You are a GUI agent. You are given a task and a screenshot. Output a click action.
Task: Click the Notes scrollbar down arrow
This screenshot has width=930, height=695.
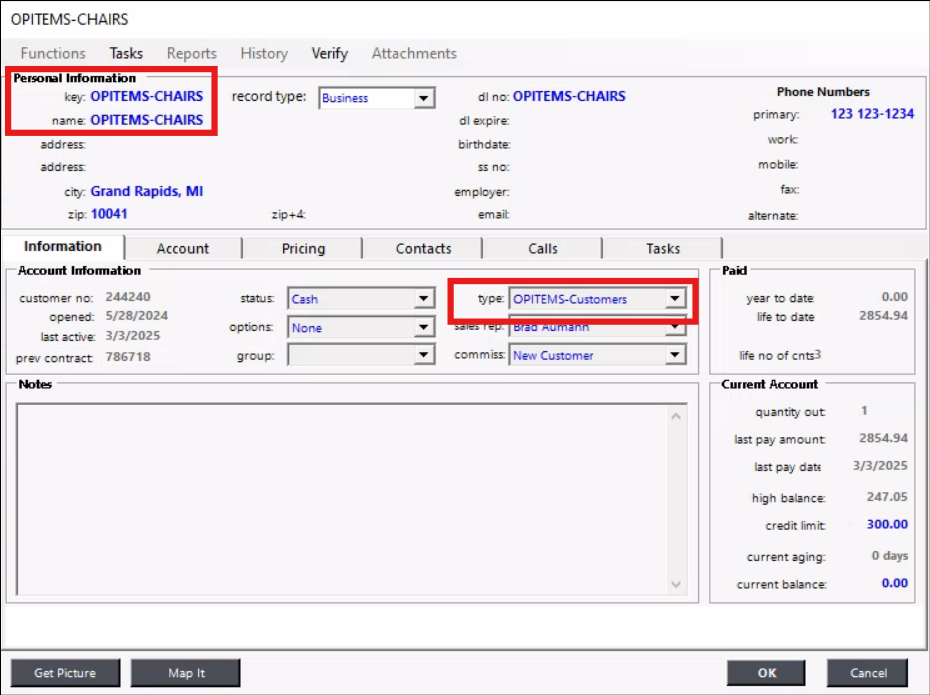tap(676, 584)
